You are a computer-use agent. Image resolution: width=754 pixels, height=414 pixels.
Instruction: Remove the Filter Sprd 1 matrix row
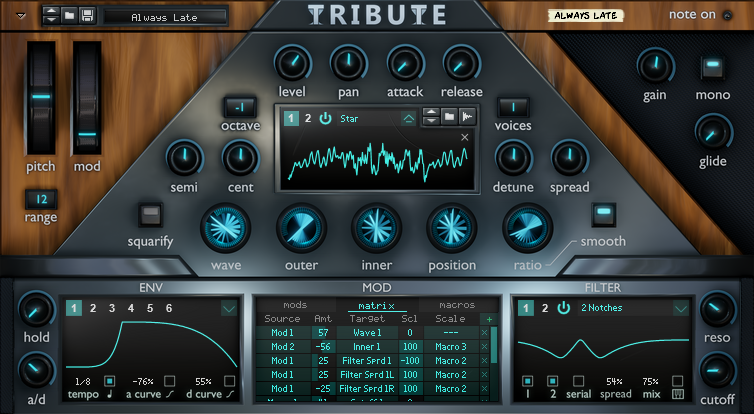click(484, 361)
